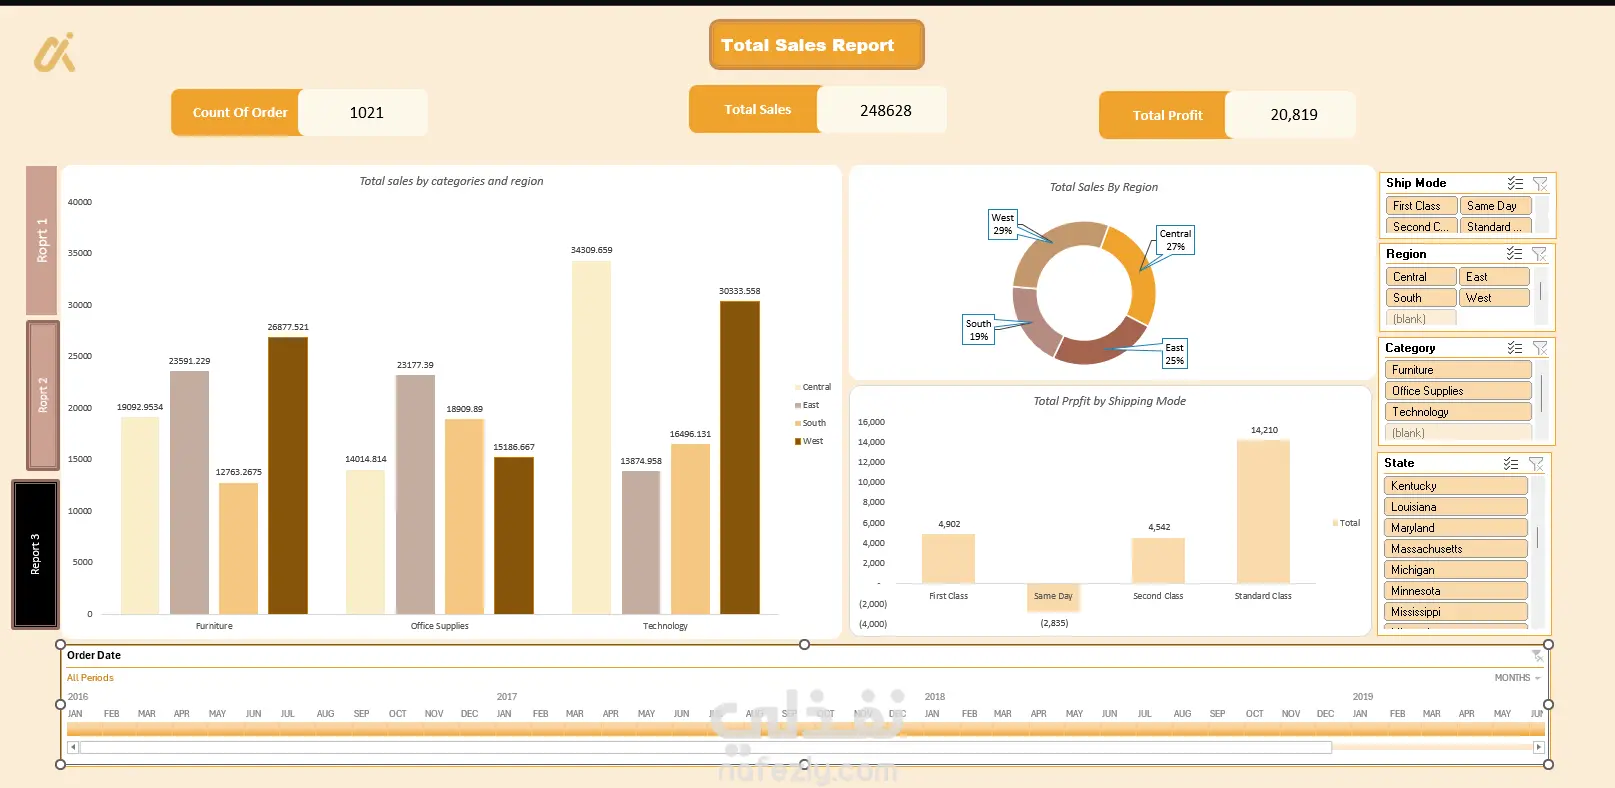
Task: Select Technology in Category slicer
Action: tap(1458, 412)
